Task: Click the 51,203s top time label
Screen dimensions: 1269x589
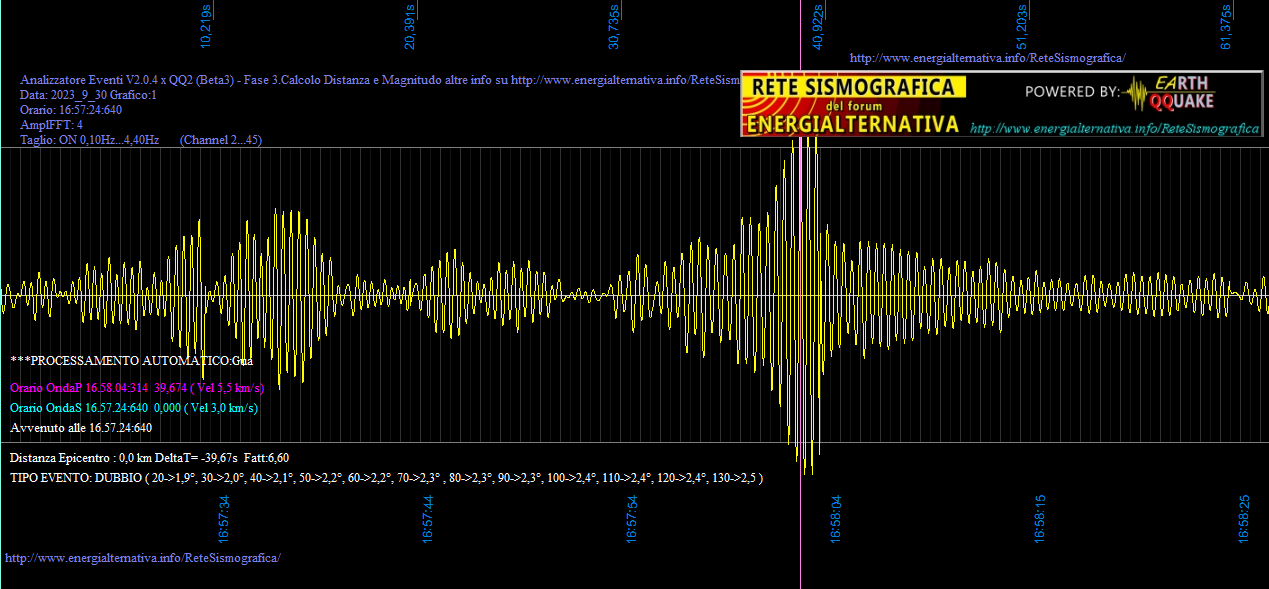Action: pos(1022,27)
